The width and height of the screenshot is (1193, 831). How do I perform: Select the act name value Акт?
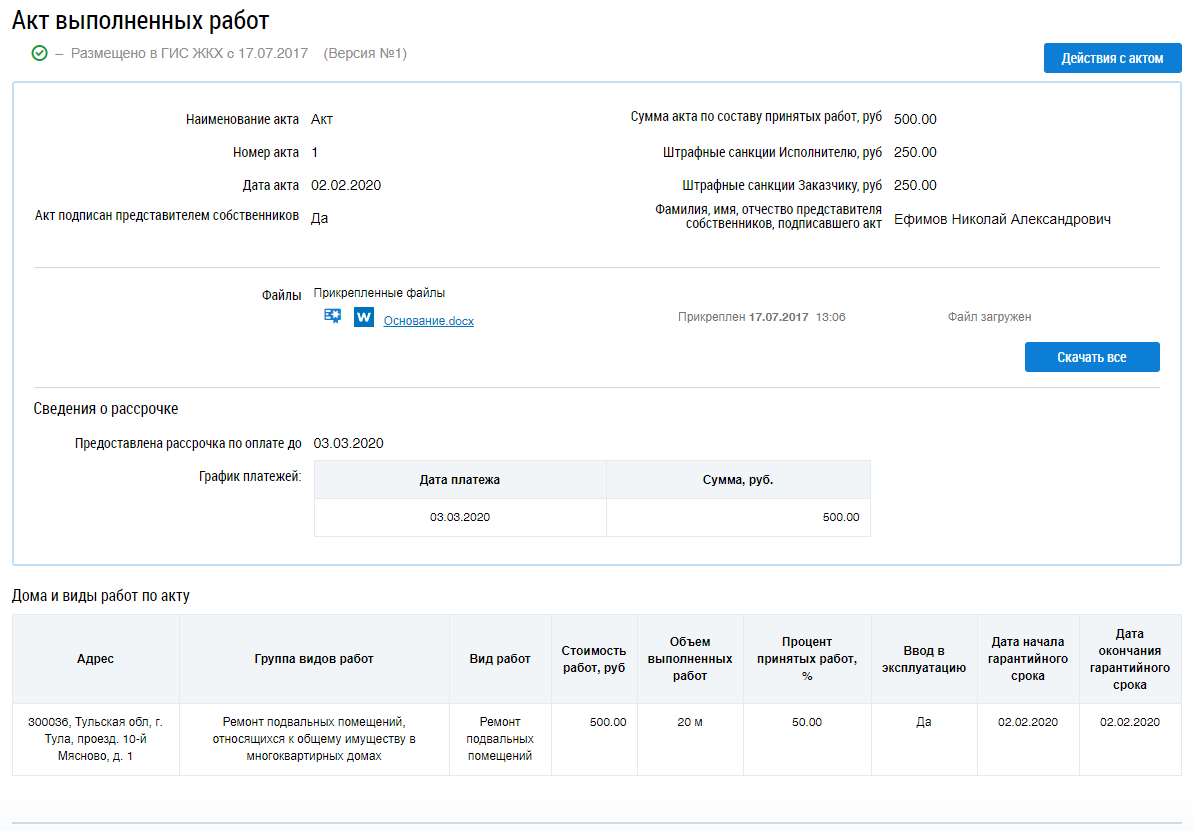pos(322,119)
